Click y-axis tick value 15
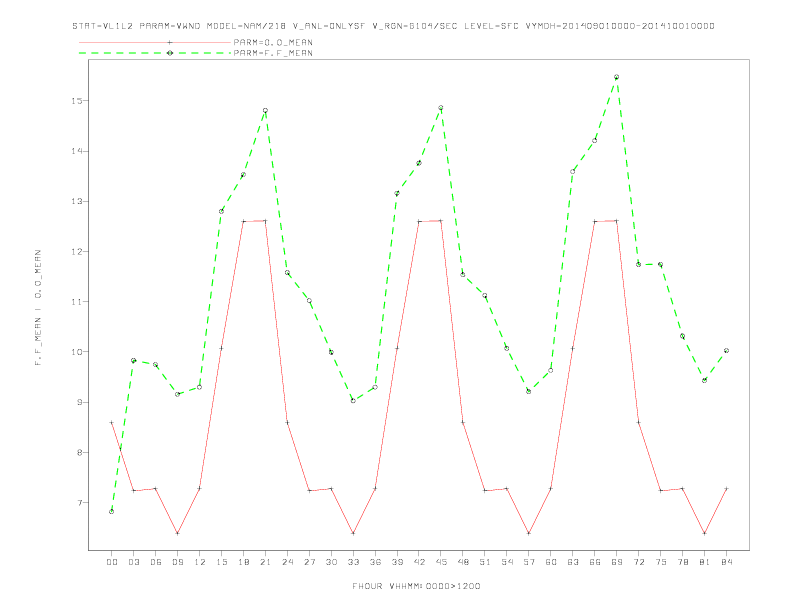 pyautogui.click(x=76, y=100)
